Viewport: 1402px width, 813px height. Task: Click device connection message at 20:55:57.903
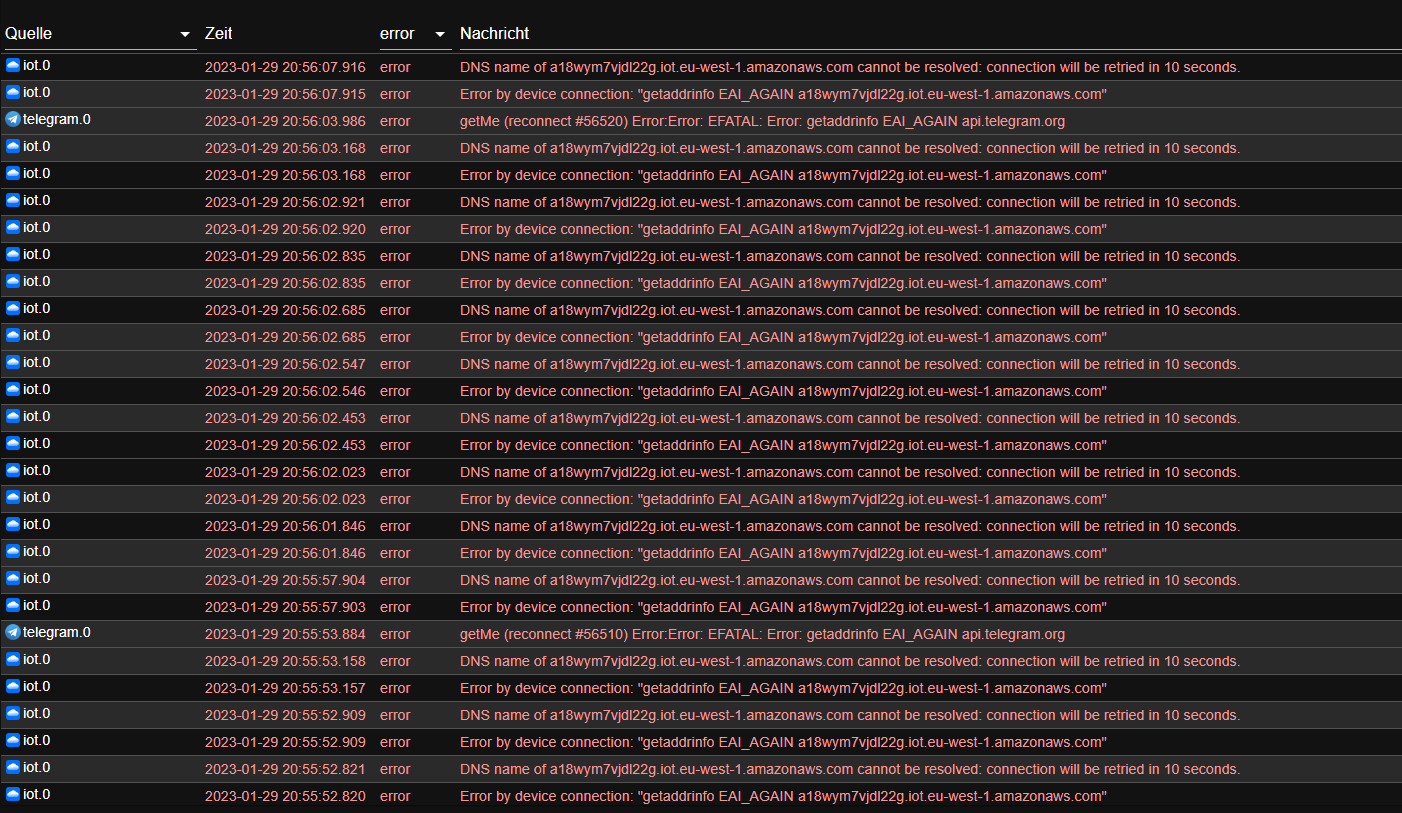[783, 607]
